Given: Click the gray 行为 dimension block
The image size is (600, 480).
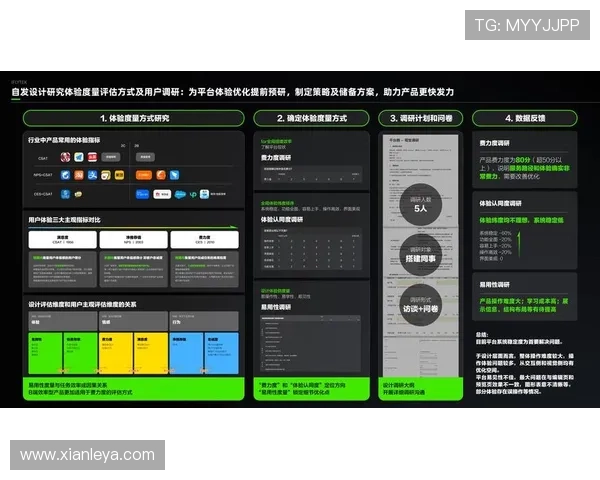Looking at the screenshot, I should (205, 321).
